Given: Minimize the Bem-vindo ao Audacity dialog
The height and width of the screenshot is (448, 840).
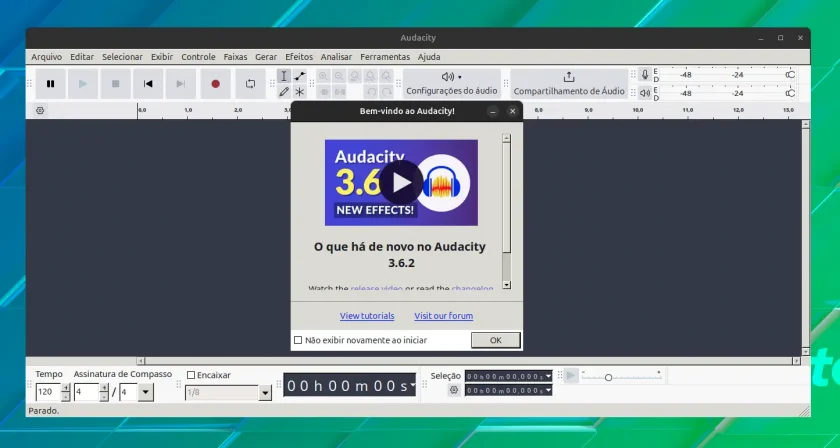Looking at the screenshot, I should (493, 111).
